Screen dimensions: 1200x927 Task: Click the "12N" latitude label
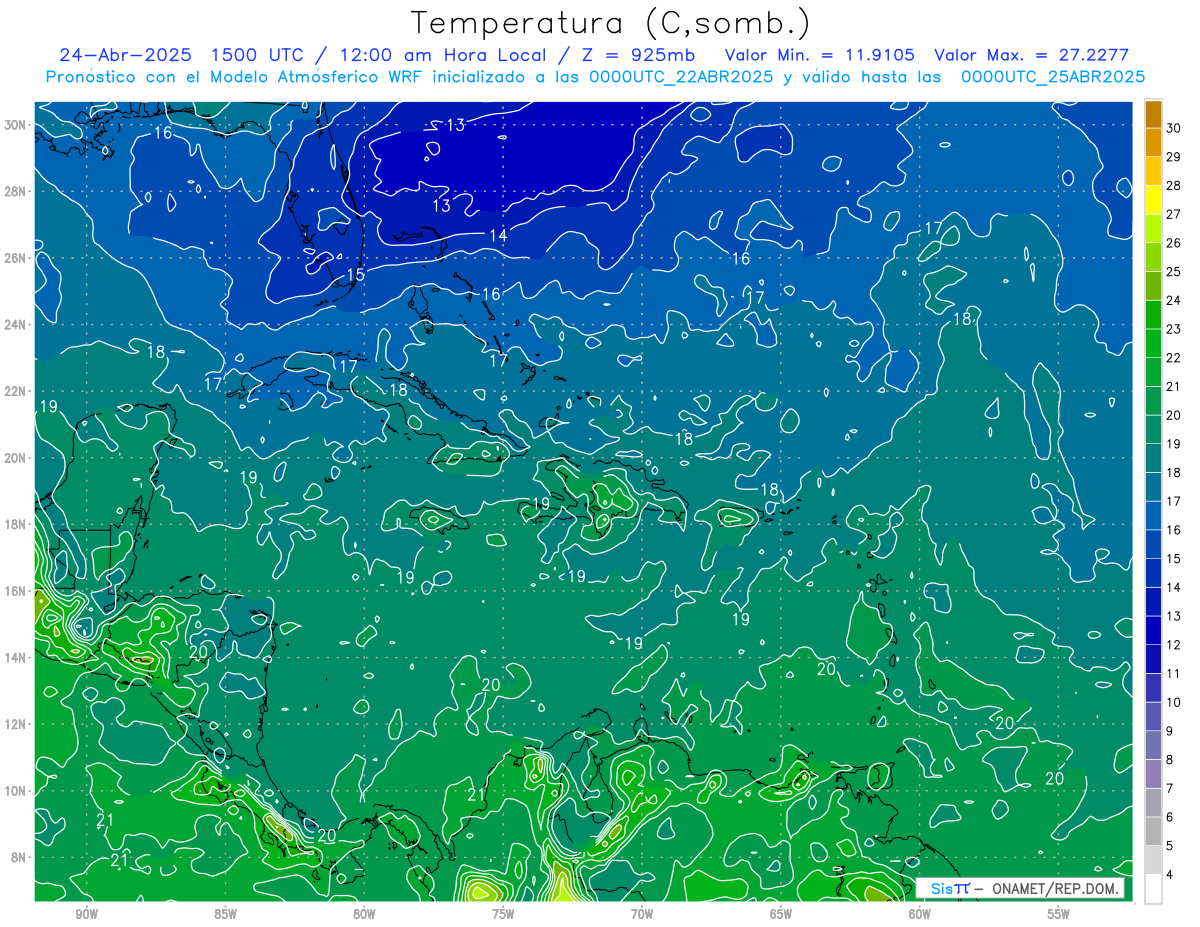[x=15, y=724]
